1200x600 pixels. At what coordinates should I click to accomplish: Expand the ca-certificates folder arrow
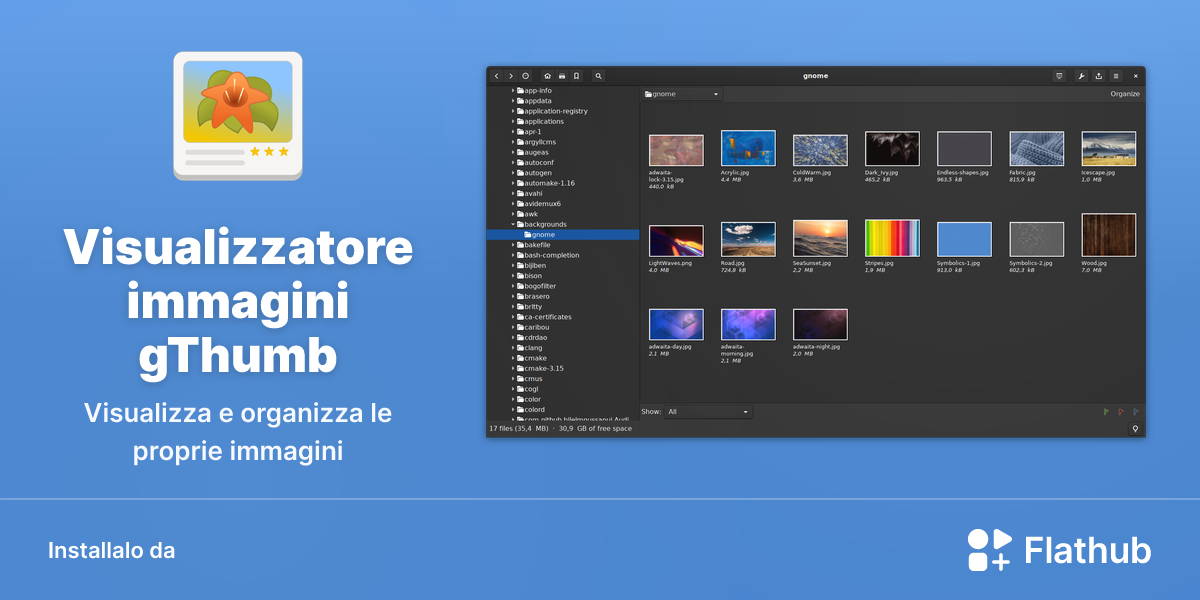(x=513, y=317)
